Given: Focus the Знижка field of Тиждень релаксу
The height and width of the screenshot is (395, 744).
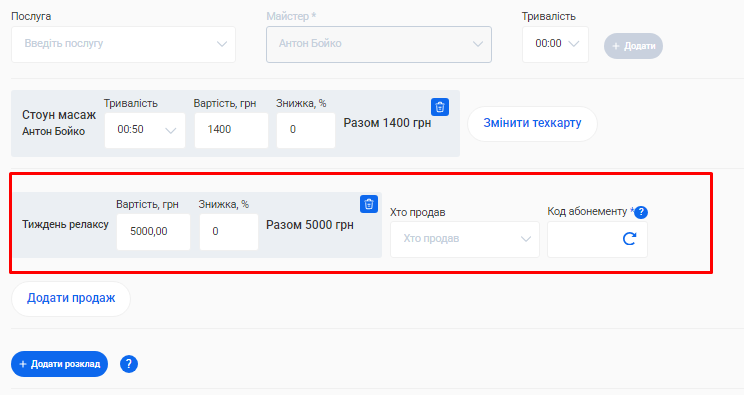Looking at the screenshot, I should click(x=229, y=232).
